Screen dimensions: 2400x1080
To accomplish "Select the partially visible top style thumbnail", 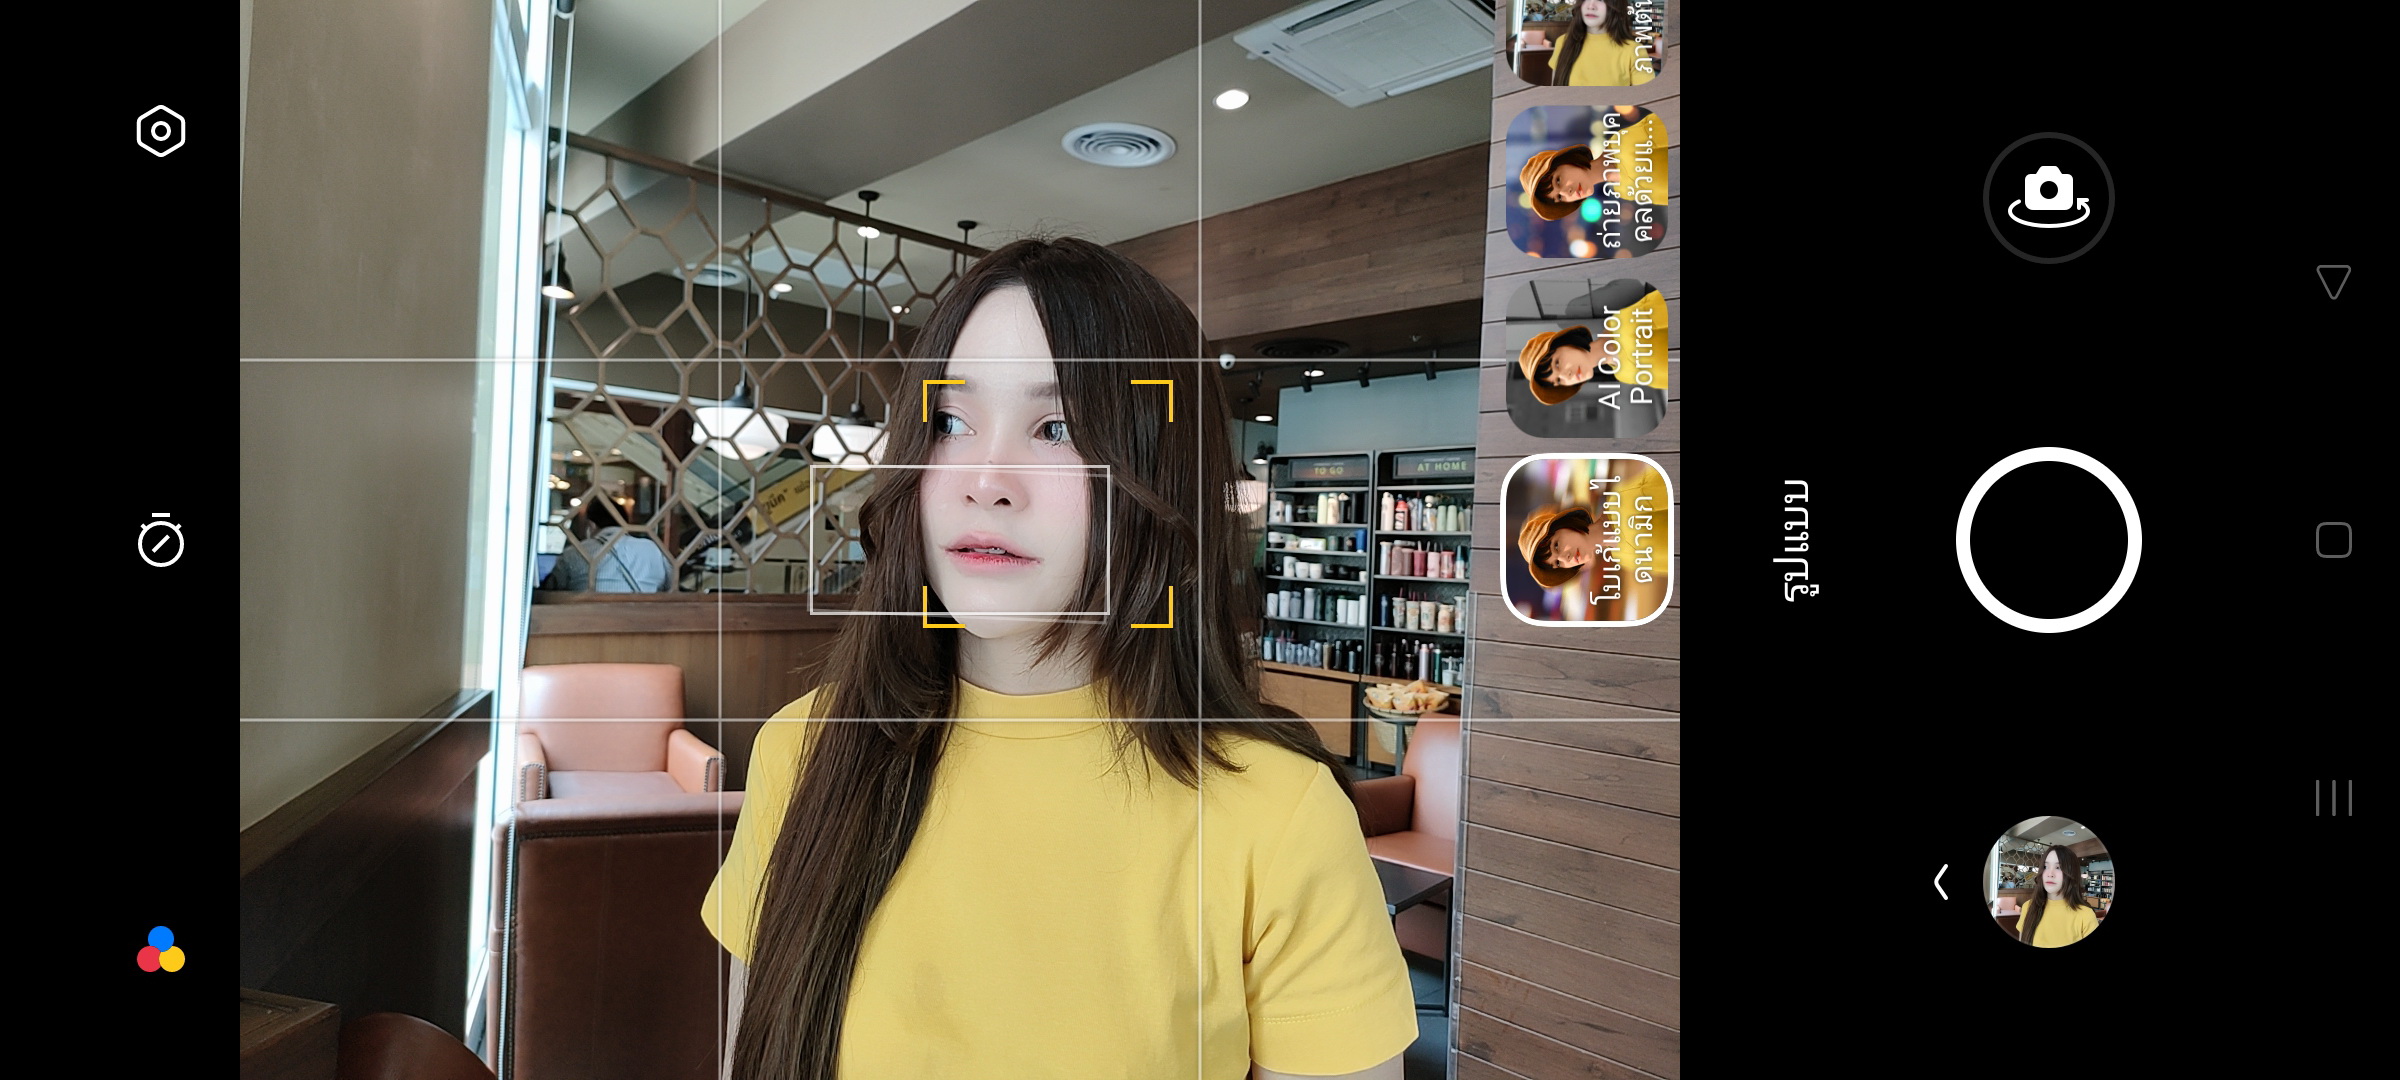I will coord(1587,42).
